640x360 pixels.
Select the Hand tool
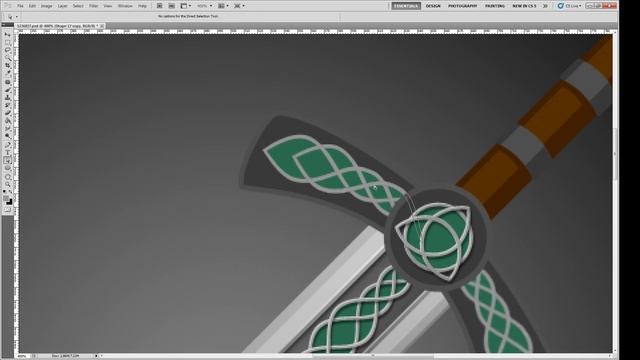click(7, 176)
